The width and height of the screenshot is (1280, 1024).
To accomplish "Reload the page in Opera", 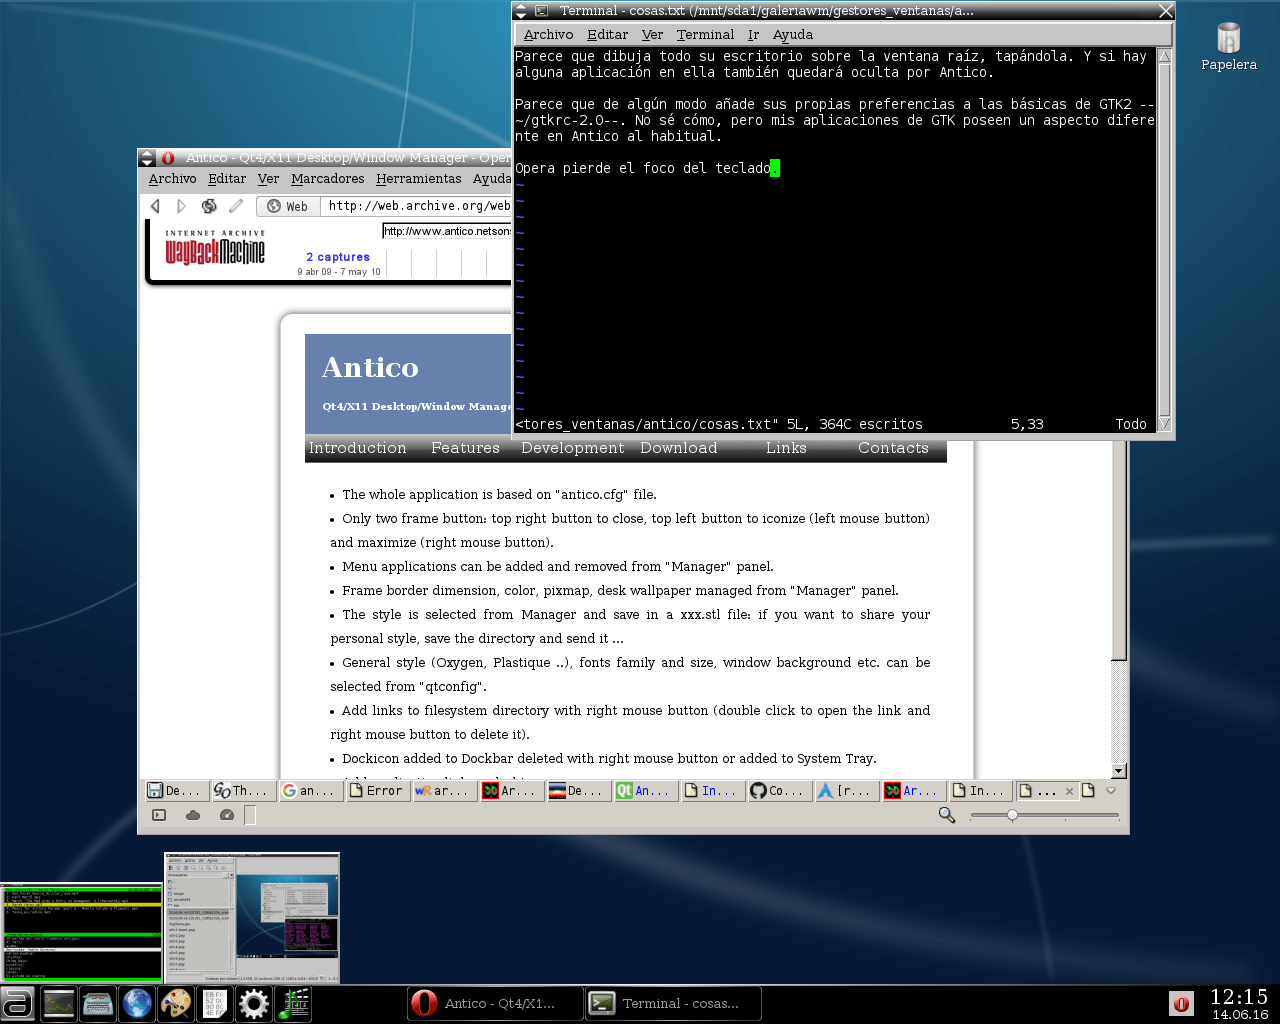I will pyautogui.click(x=209, y=206).
